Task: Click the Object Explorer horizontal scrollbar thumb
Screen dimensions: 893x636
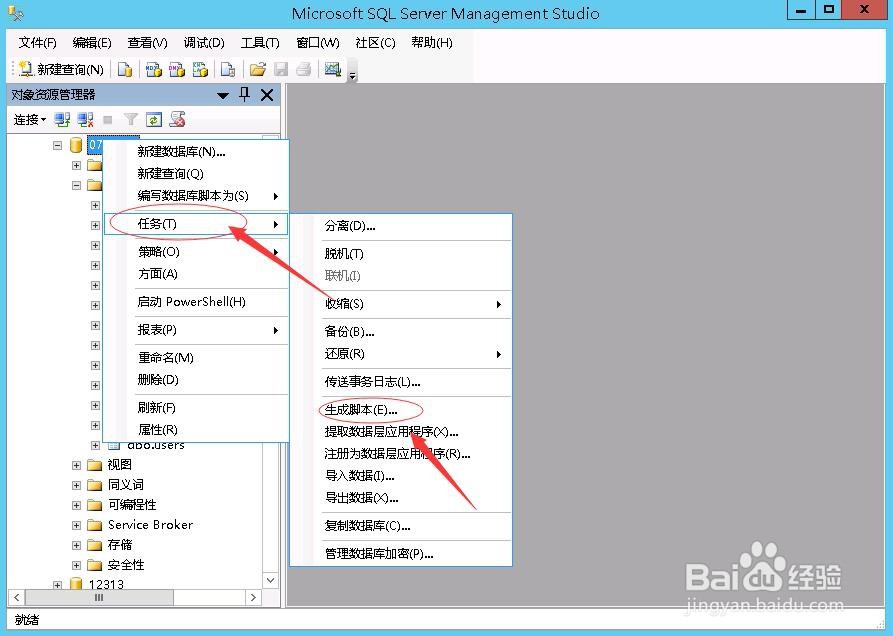Action: coord(99,597)
